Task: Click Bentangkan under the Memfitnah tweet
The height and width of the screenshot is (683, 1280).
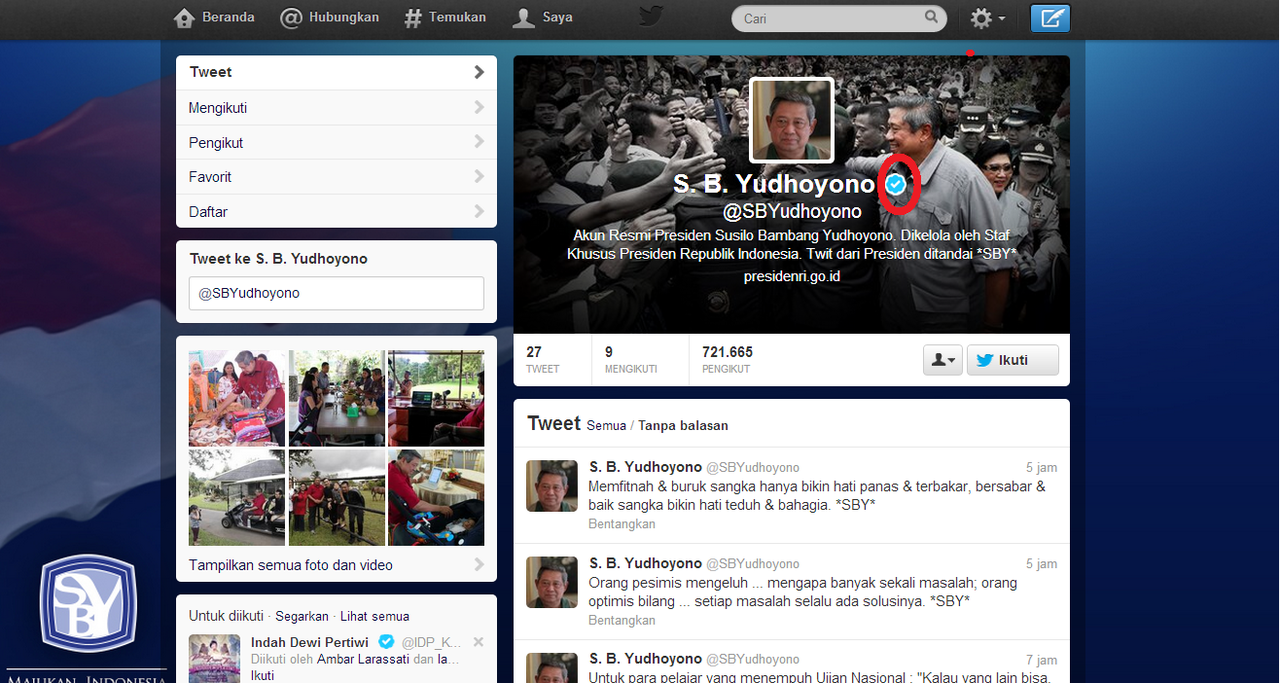Action: click(x=622, y=524)
